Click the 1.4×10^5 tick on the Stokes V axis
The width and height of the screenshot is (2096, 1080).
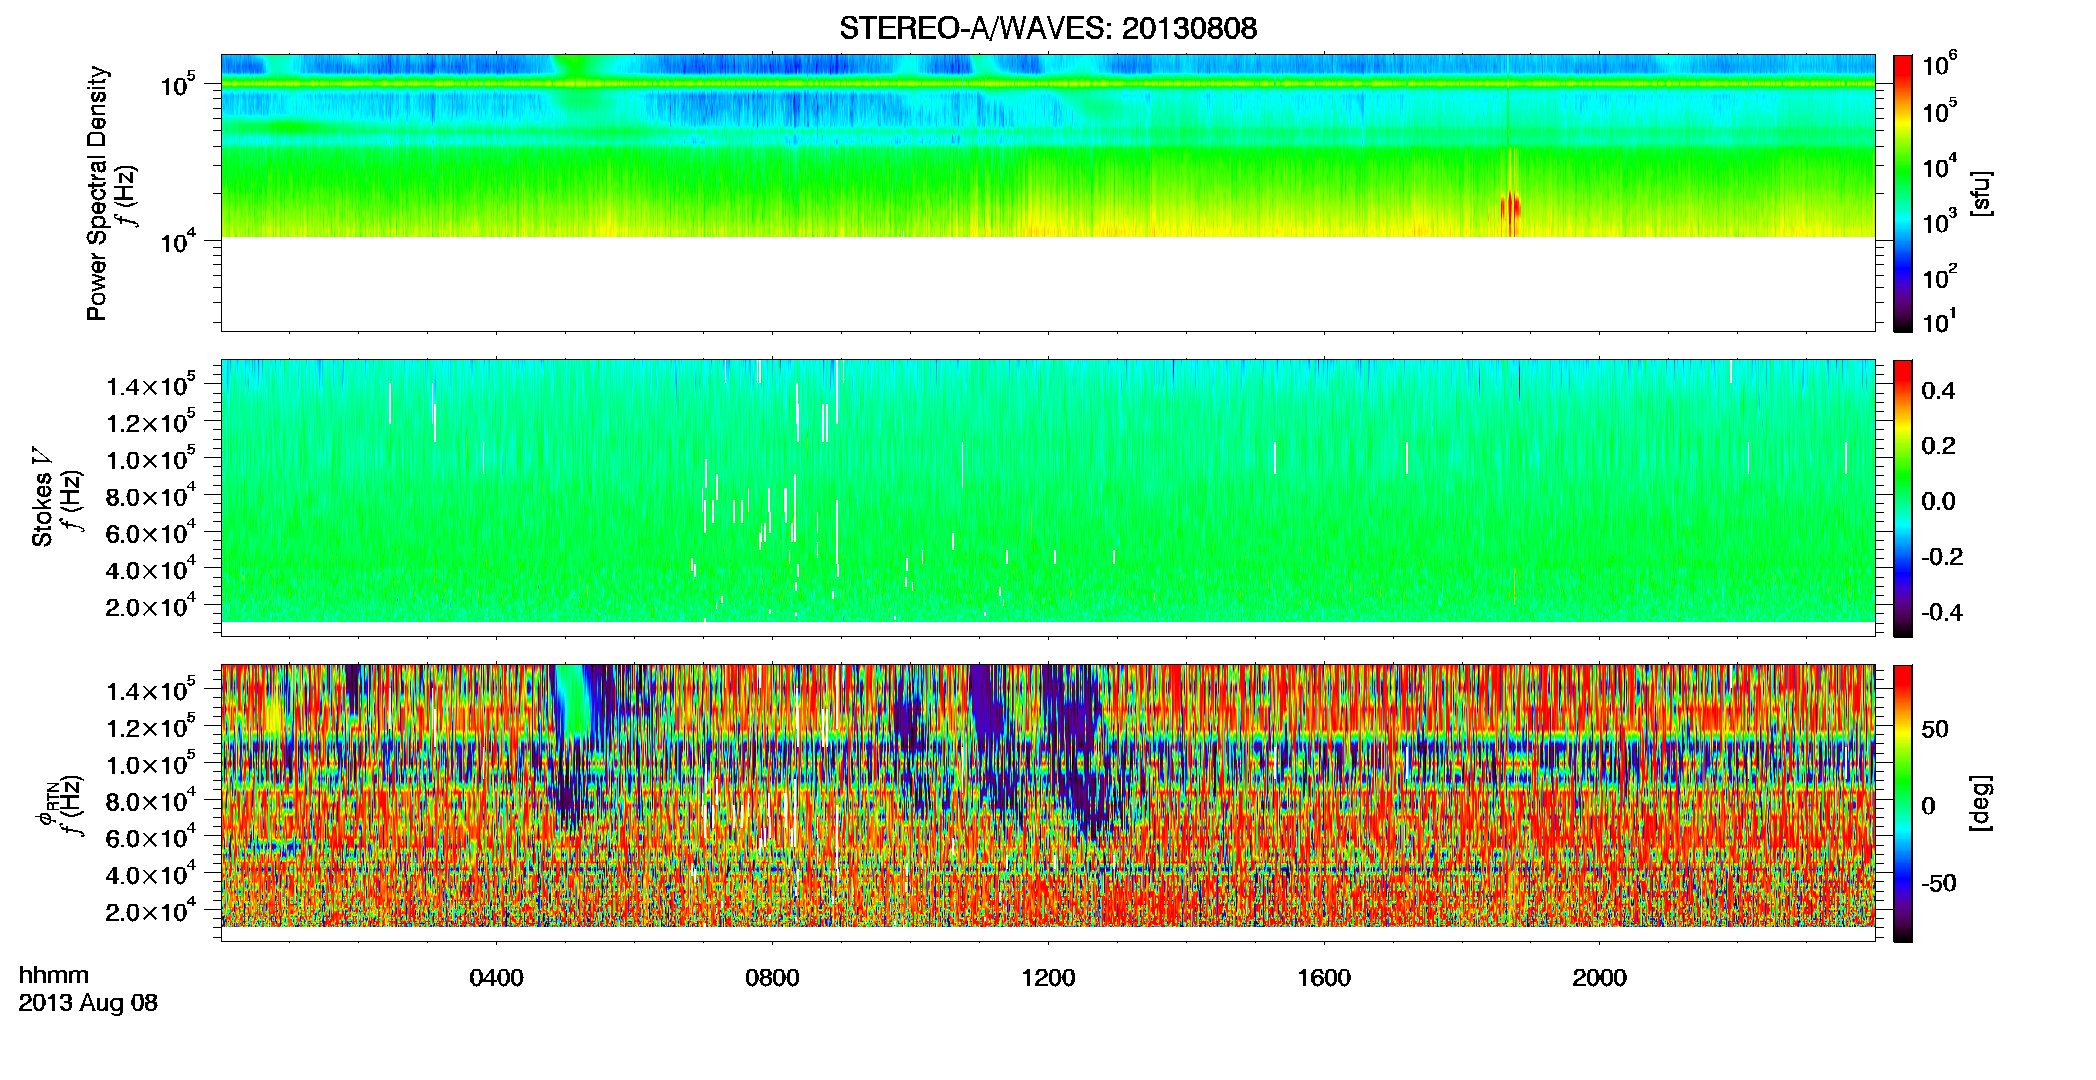pos(152,385)
